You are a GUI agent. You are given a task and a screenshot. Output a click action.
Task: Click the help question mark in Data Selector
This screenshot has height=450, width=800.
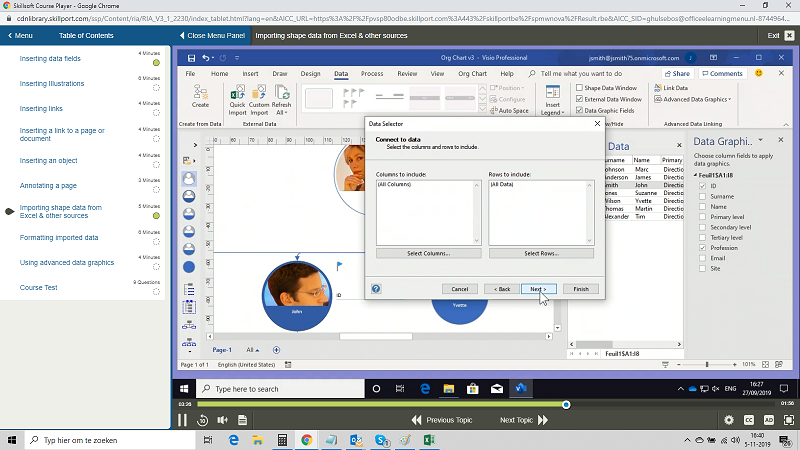376,289
